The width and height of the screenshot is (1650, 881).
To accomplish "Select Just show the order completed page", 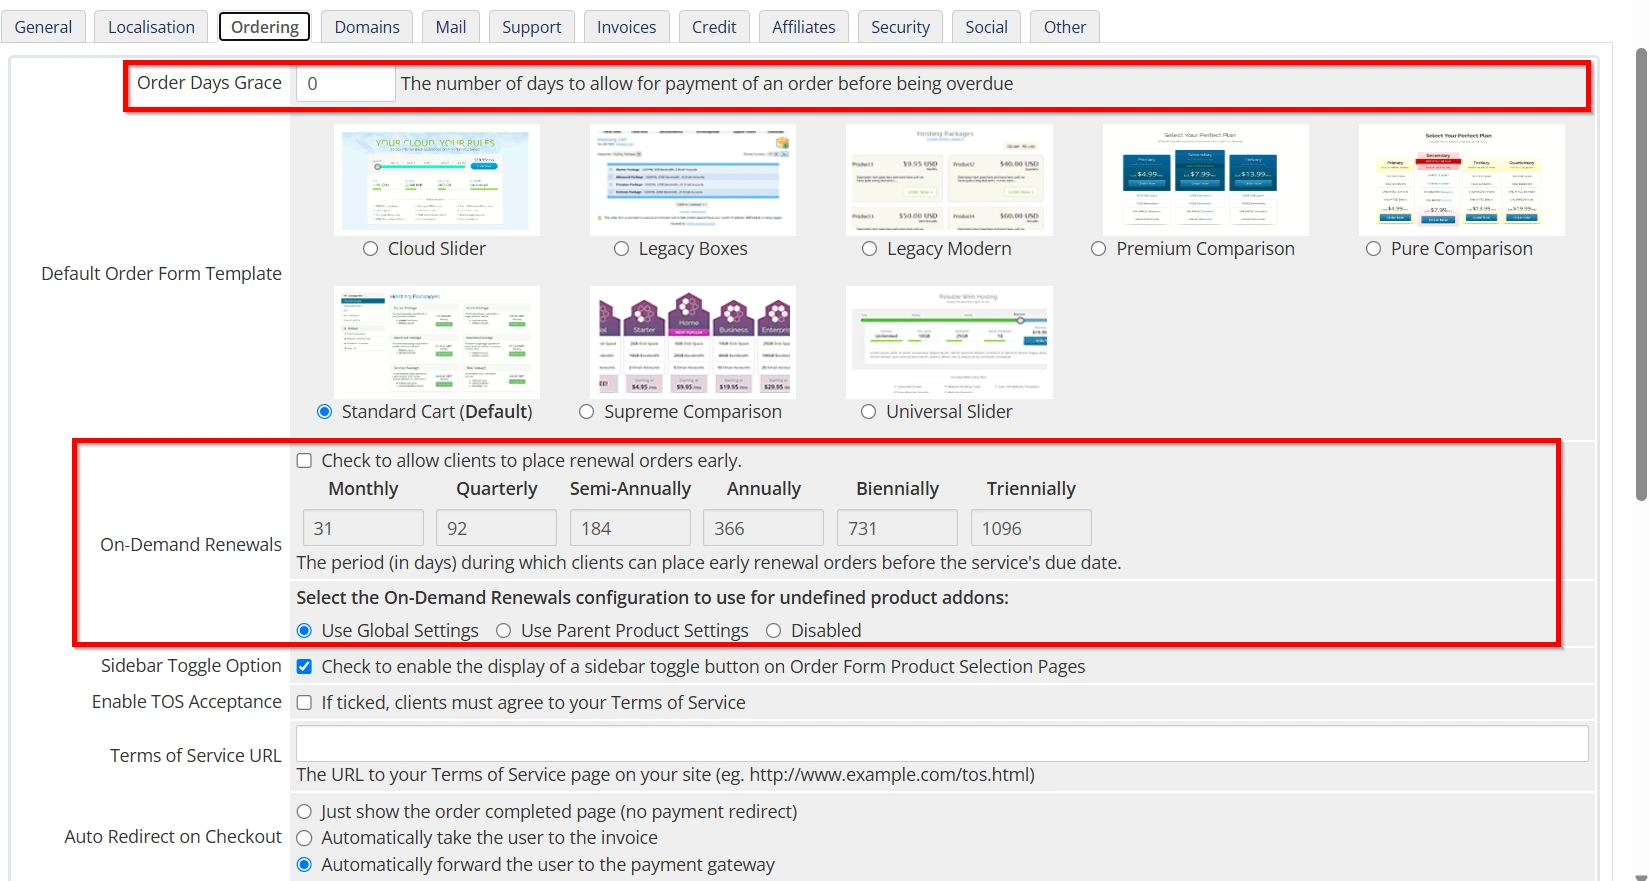I will 305,812.
